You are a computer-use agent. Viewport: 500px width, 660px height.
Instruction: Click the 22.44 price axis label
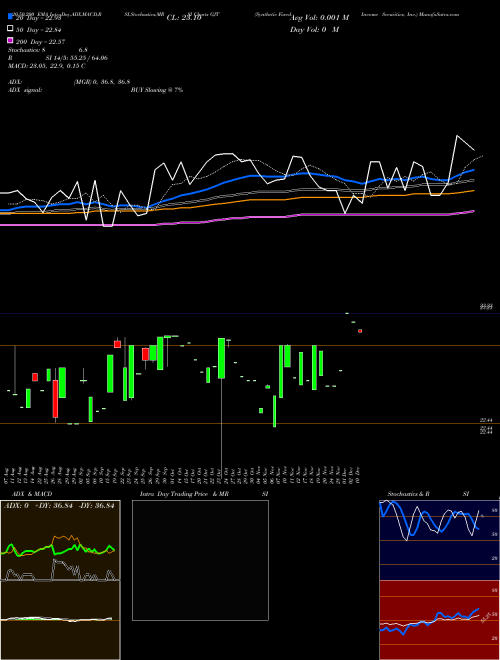click(486, 420)
